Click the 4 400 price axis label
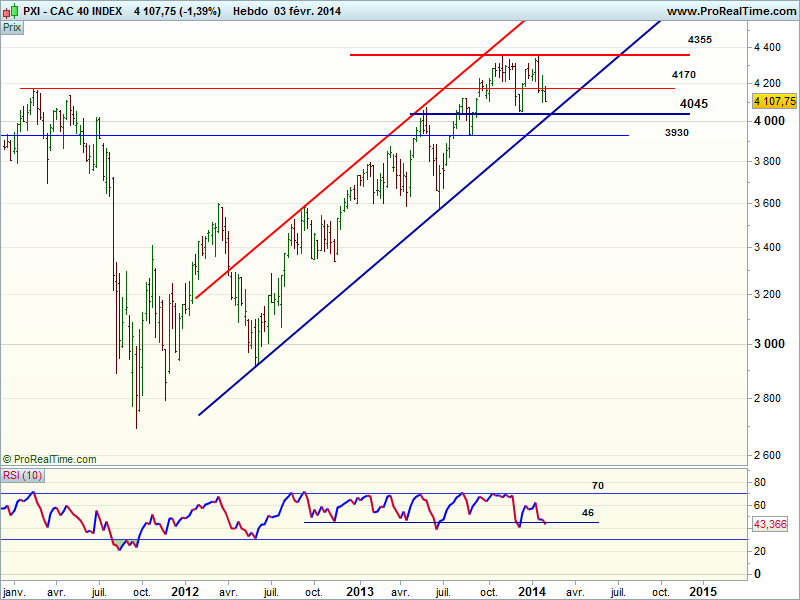Viewport: 800px width, 600px height. [768, 48]
